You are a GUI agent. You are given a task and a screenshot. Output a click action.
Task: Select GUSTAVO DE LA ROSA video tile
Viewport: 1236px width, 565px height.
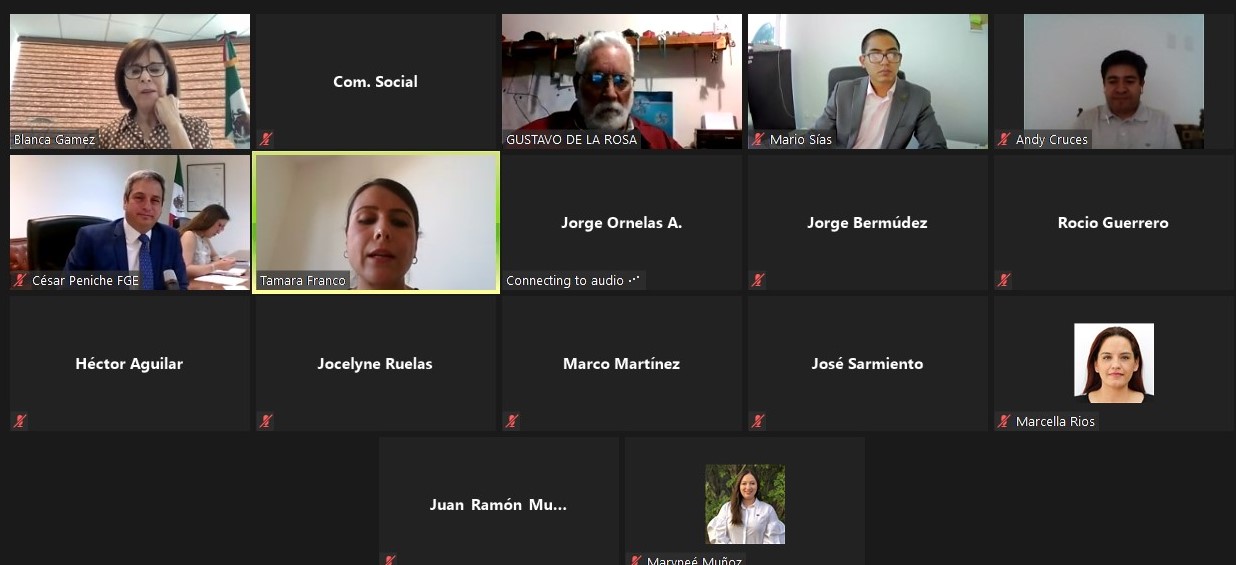[622, 81]
